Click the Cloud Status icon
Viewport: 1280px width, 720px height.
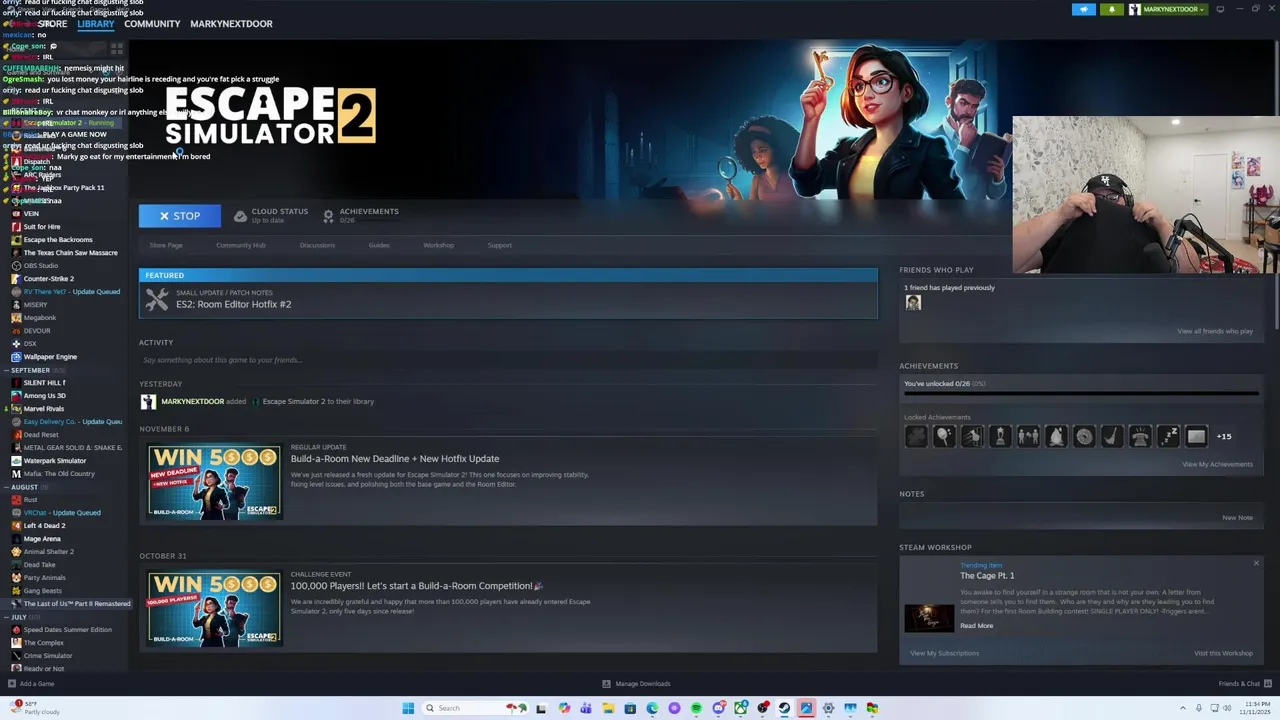click(240, 215)
